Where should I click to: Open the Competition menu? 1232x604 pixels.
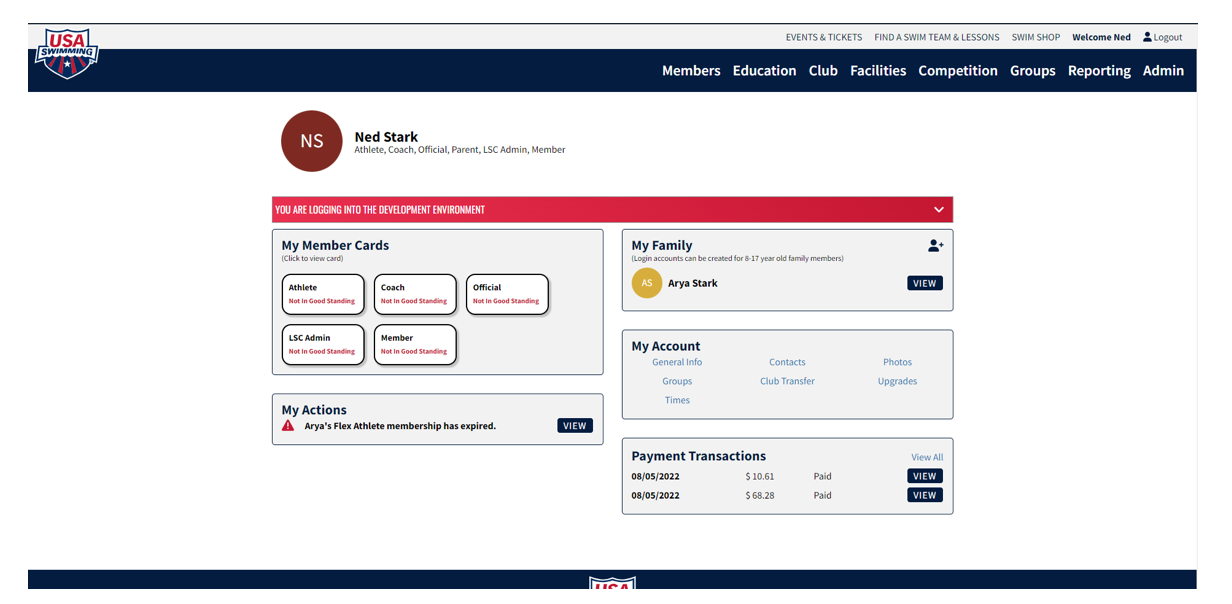957,71
